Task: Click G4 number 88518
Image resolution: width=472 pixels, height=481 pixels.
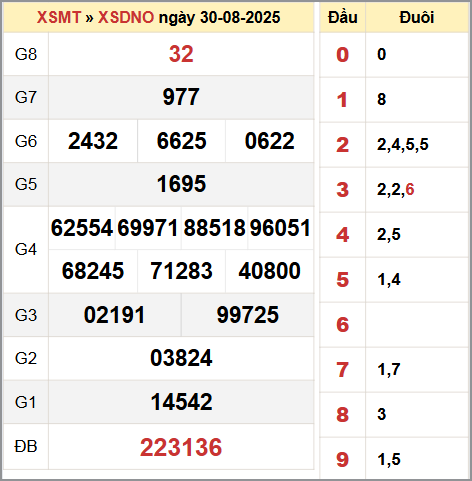Action: point(214,228)
